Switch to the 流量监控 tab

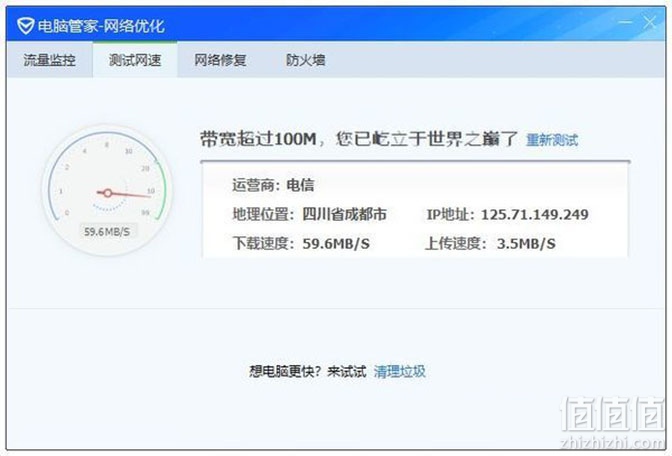point(50,60)
